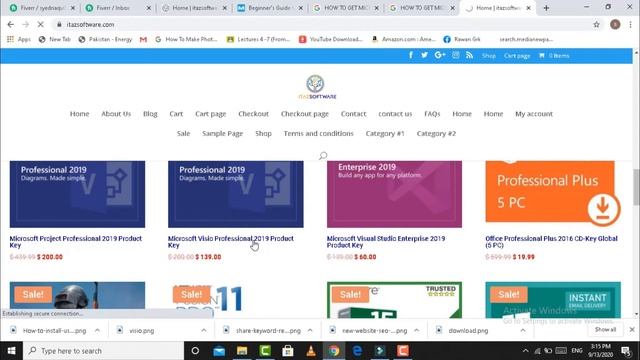Switch to the Fiverr / Inbox tab
The image size is (640, 360).
[x=118, y=8]
